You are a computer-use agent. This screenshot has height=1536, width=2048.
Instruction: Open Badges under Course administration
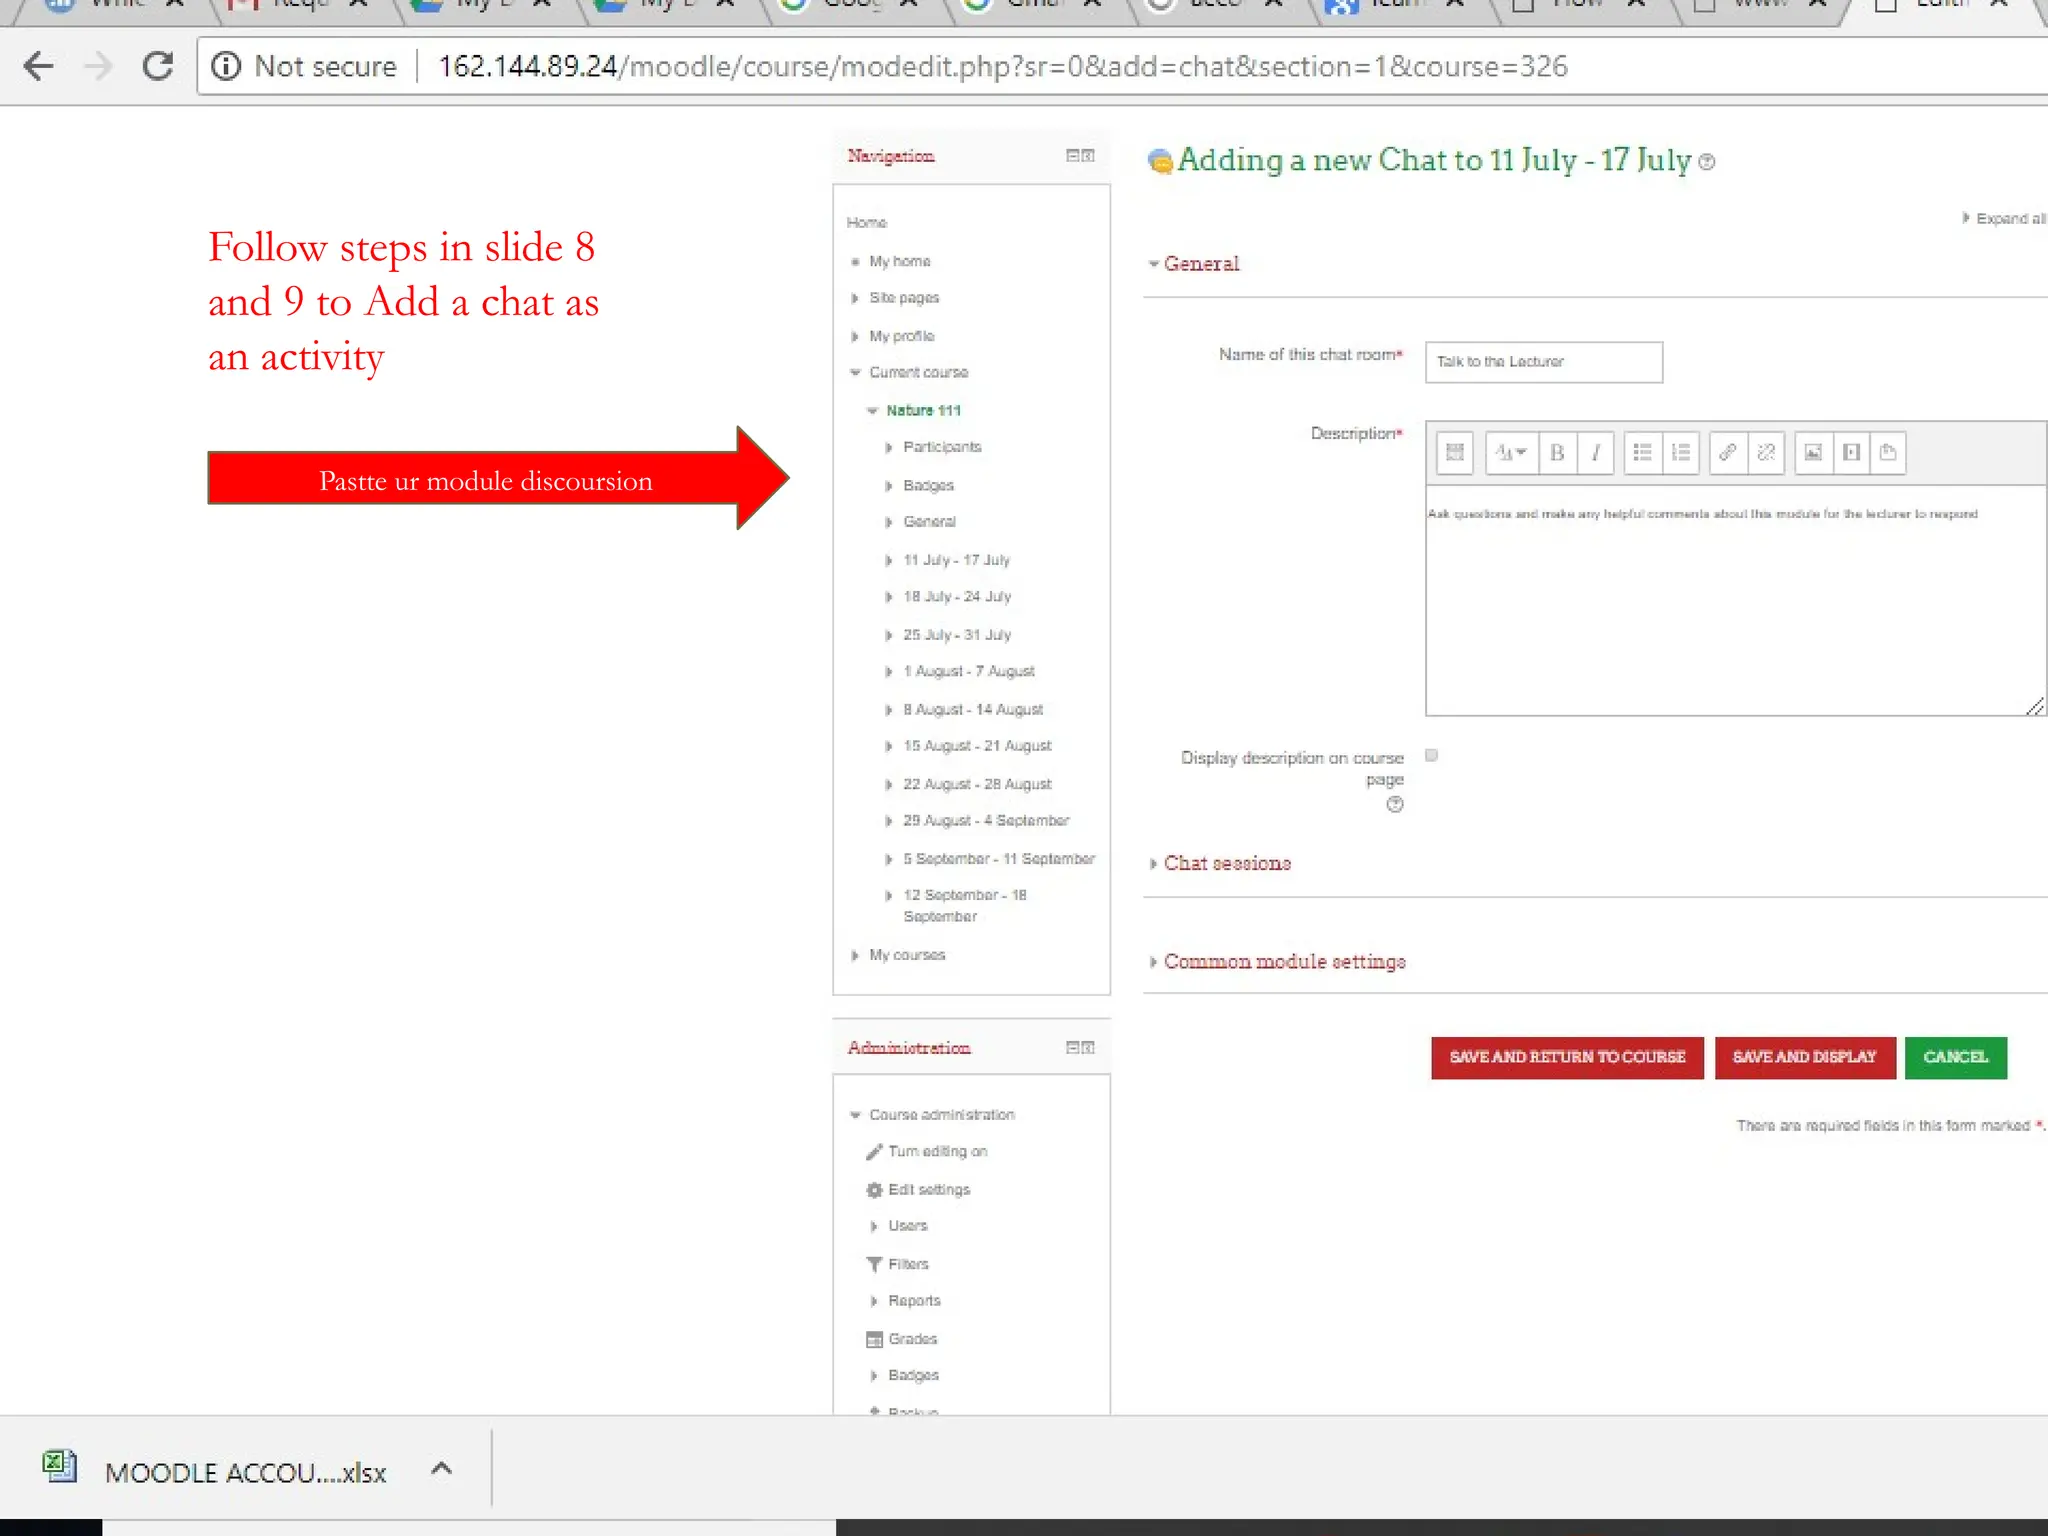pyautogui.click(x=913, y=1377)
